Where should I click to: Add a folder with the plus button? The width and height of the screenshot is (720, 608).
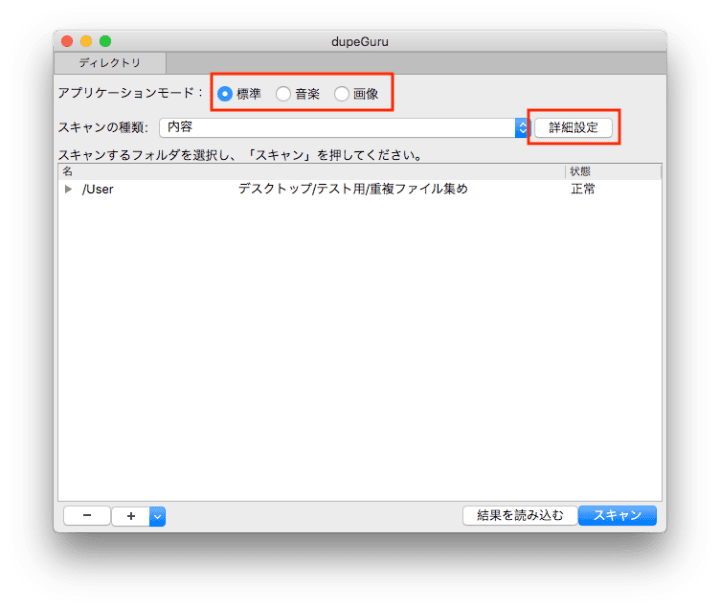[131, 516]
